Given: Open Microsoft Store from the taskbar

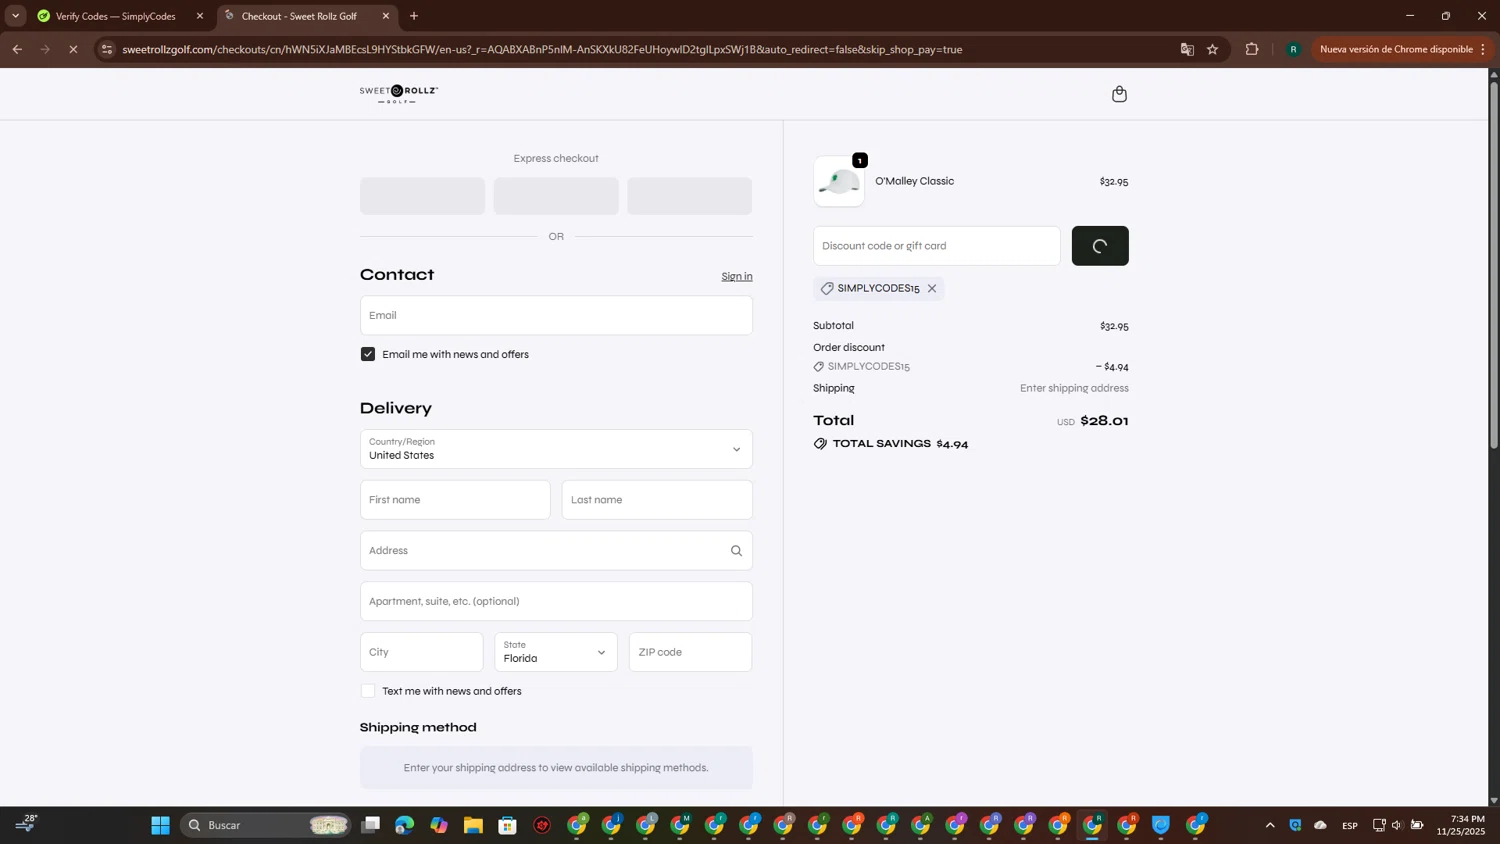Looking at the screenshot, I should click(508, 825).
